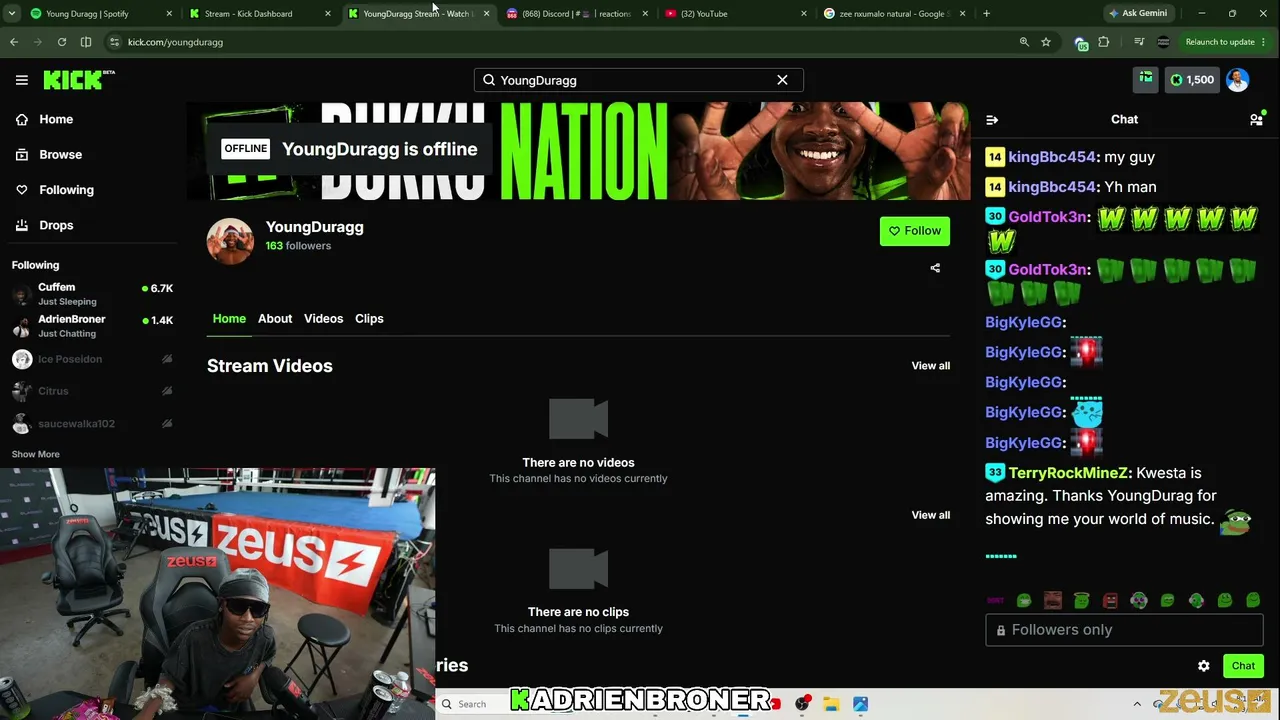The width and height of the screenshot is (1280, 720).
Task: Click Relaunch to update
Action: 1220,42
